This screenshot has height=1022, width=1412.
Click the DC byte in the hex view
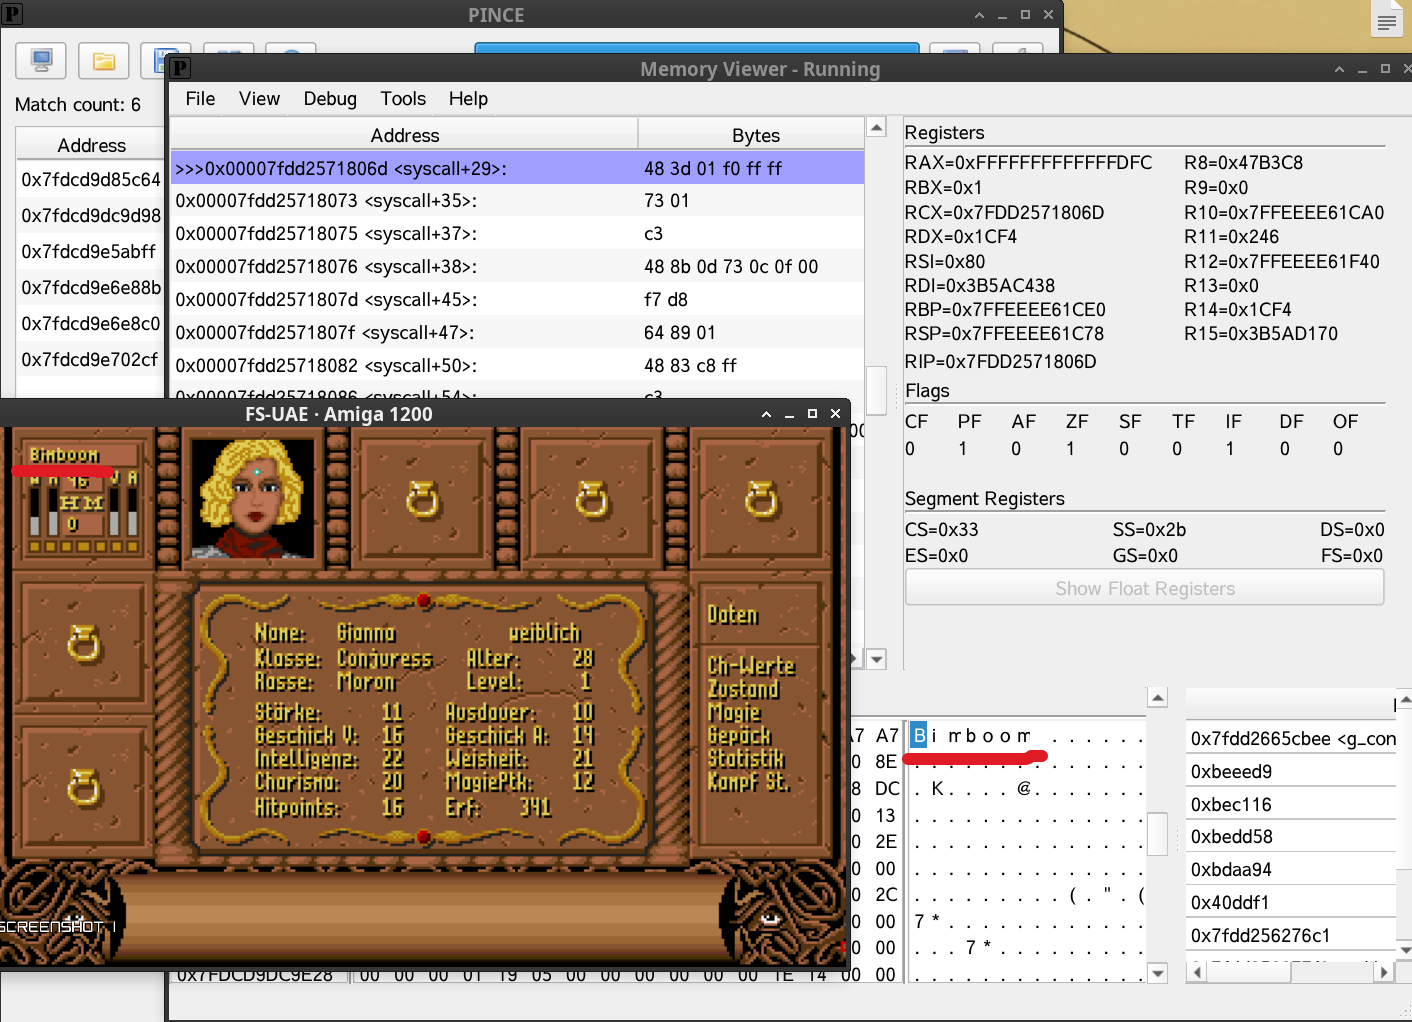(887, 788)
